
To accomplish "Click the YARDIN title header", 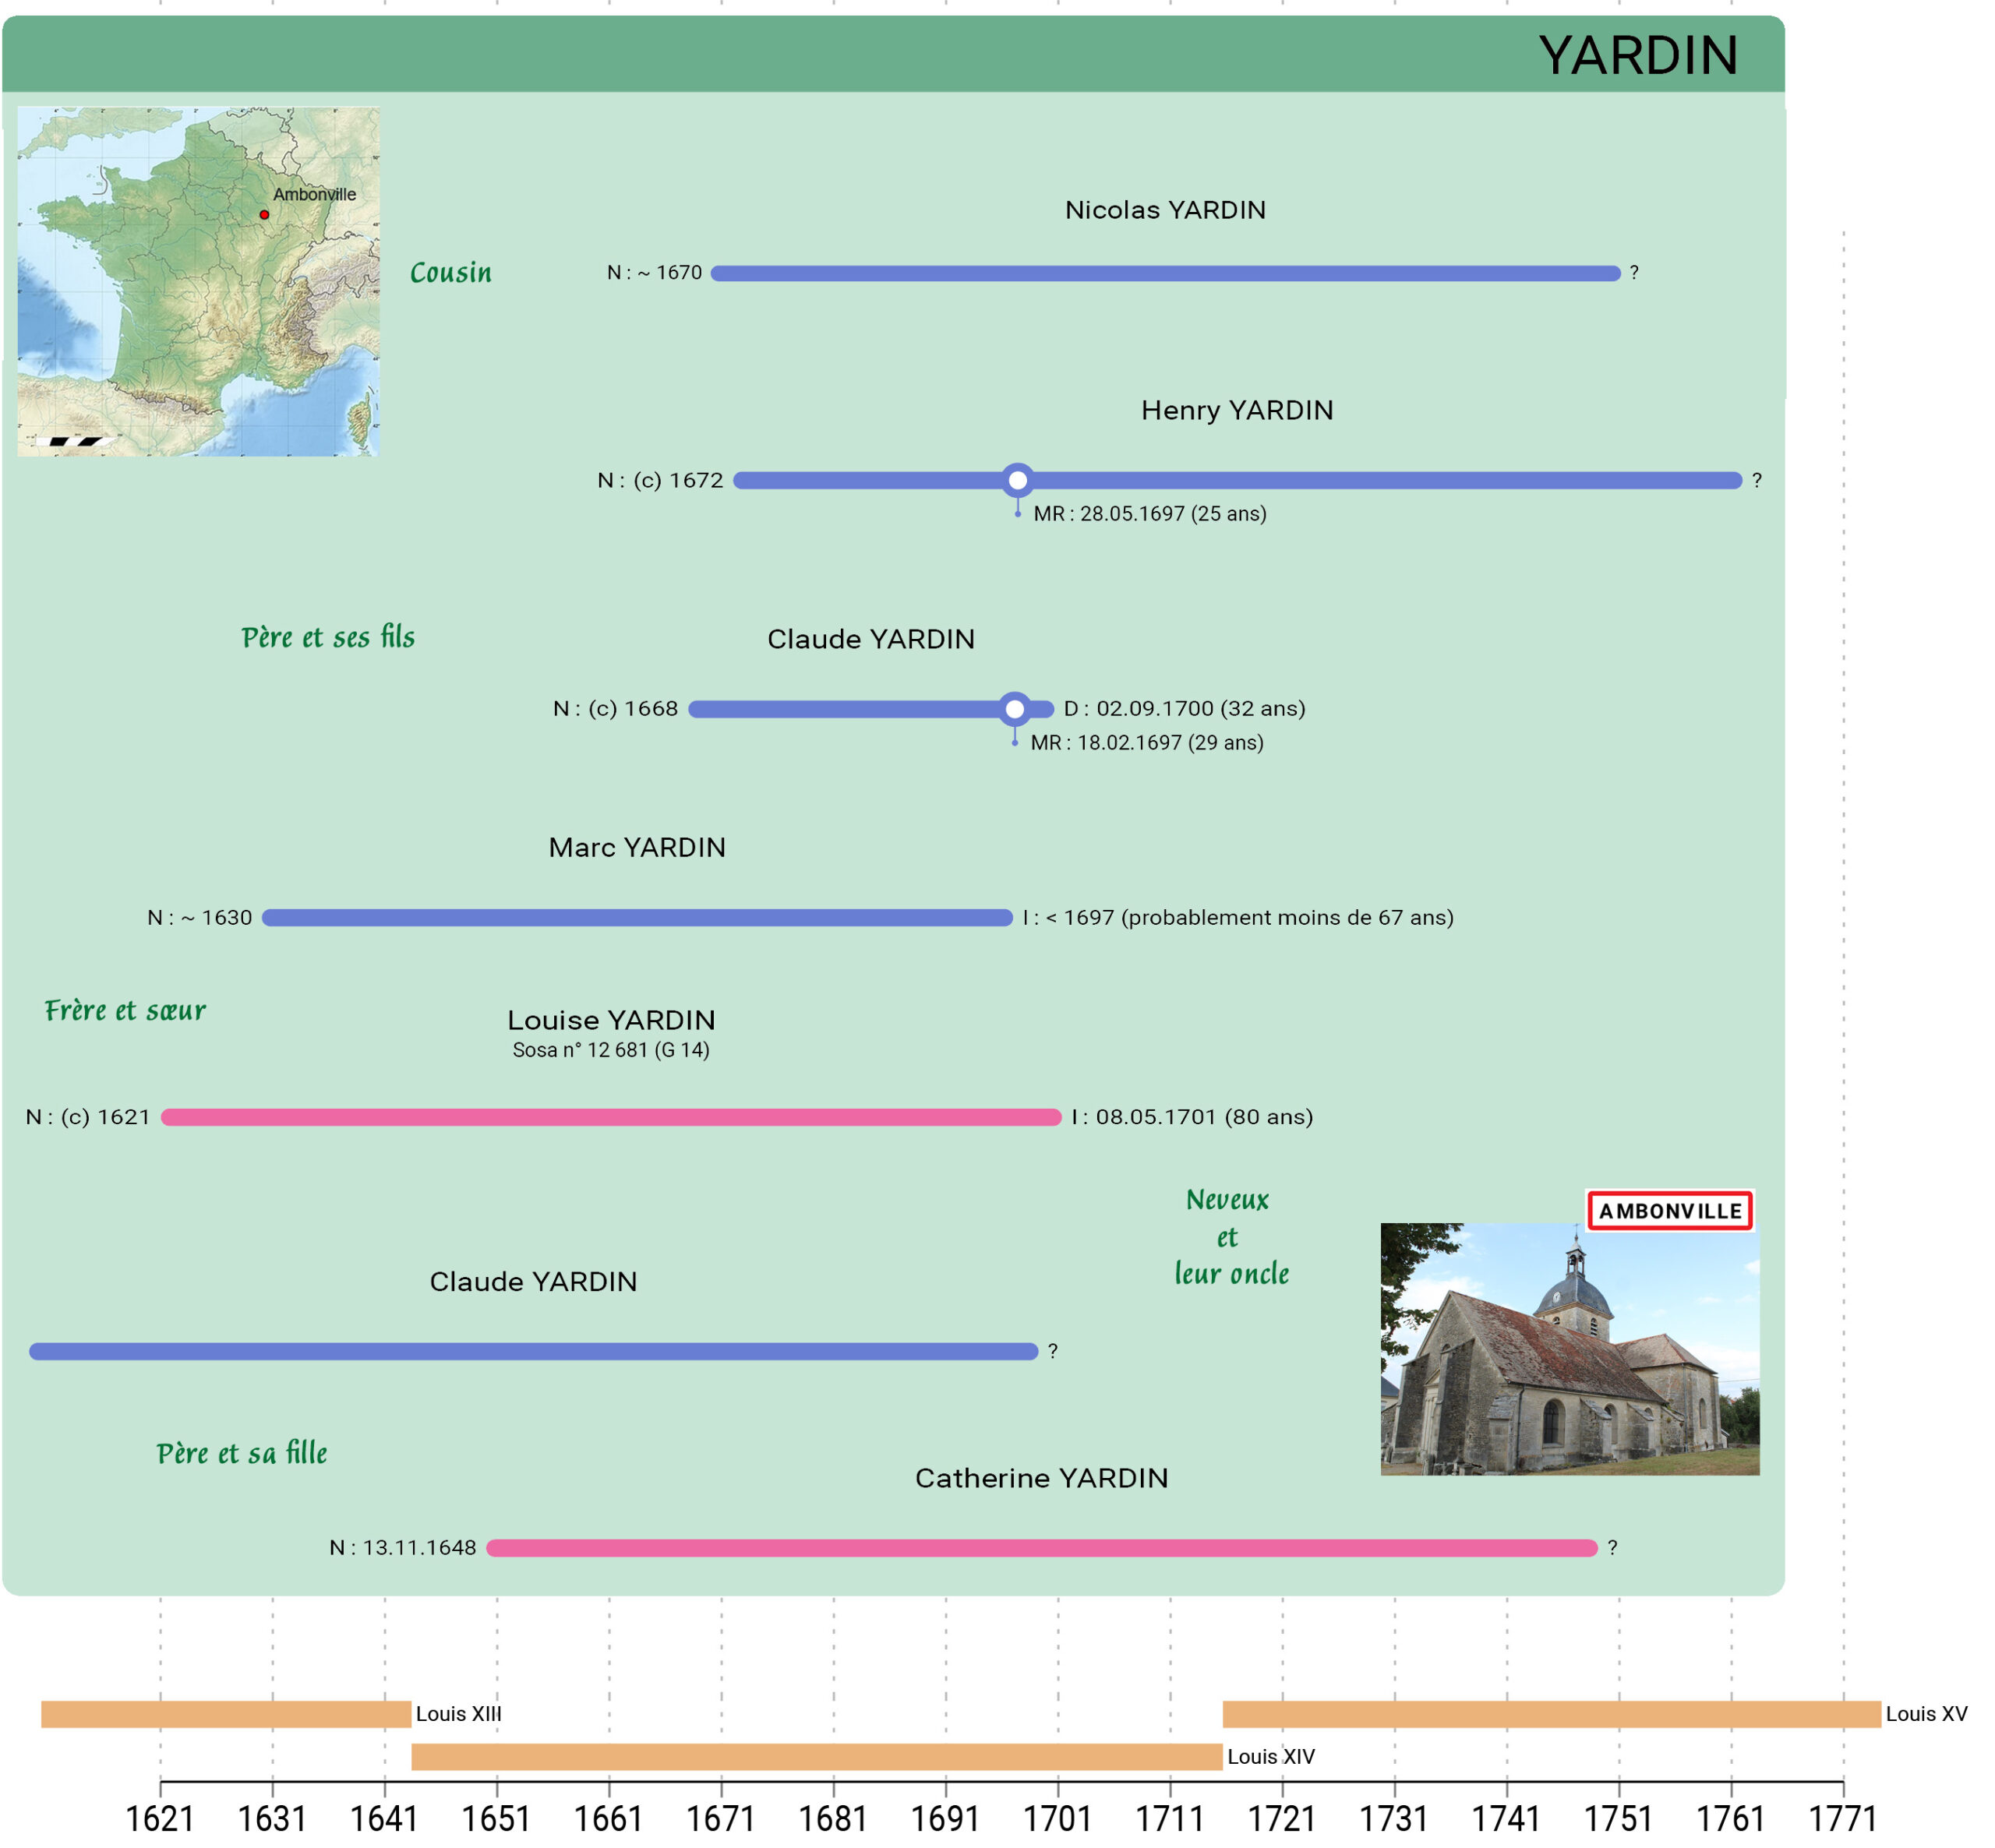I will click(x=1637, y=55).
